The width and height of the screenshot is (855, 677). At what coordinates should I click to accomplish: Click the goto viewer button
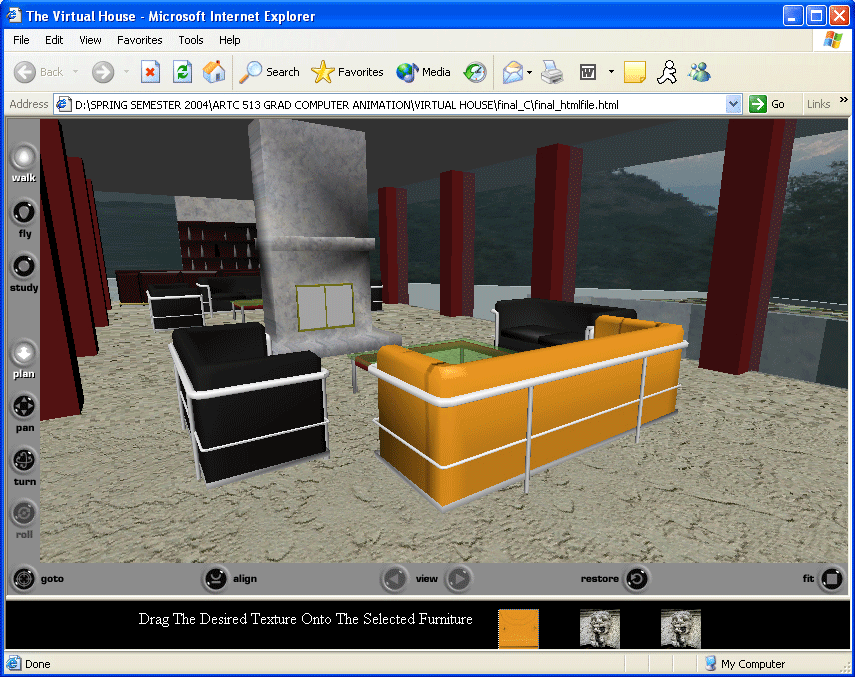[x=23, y=579]
